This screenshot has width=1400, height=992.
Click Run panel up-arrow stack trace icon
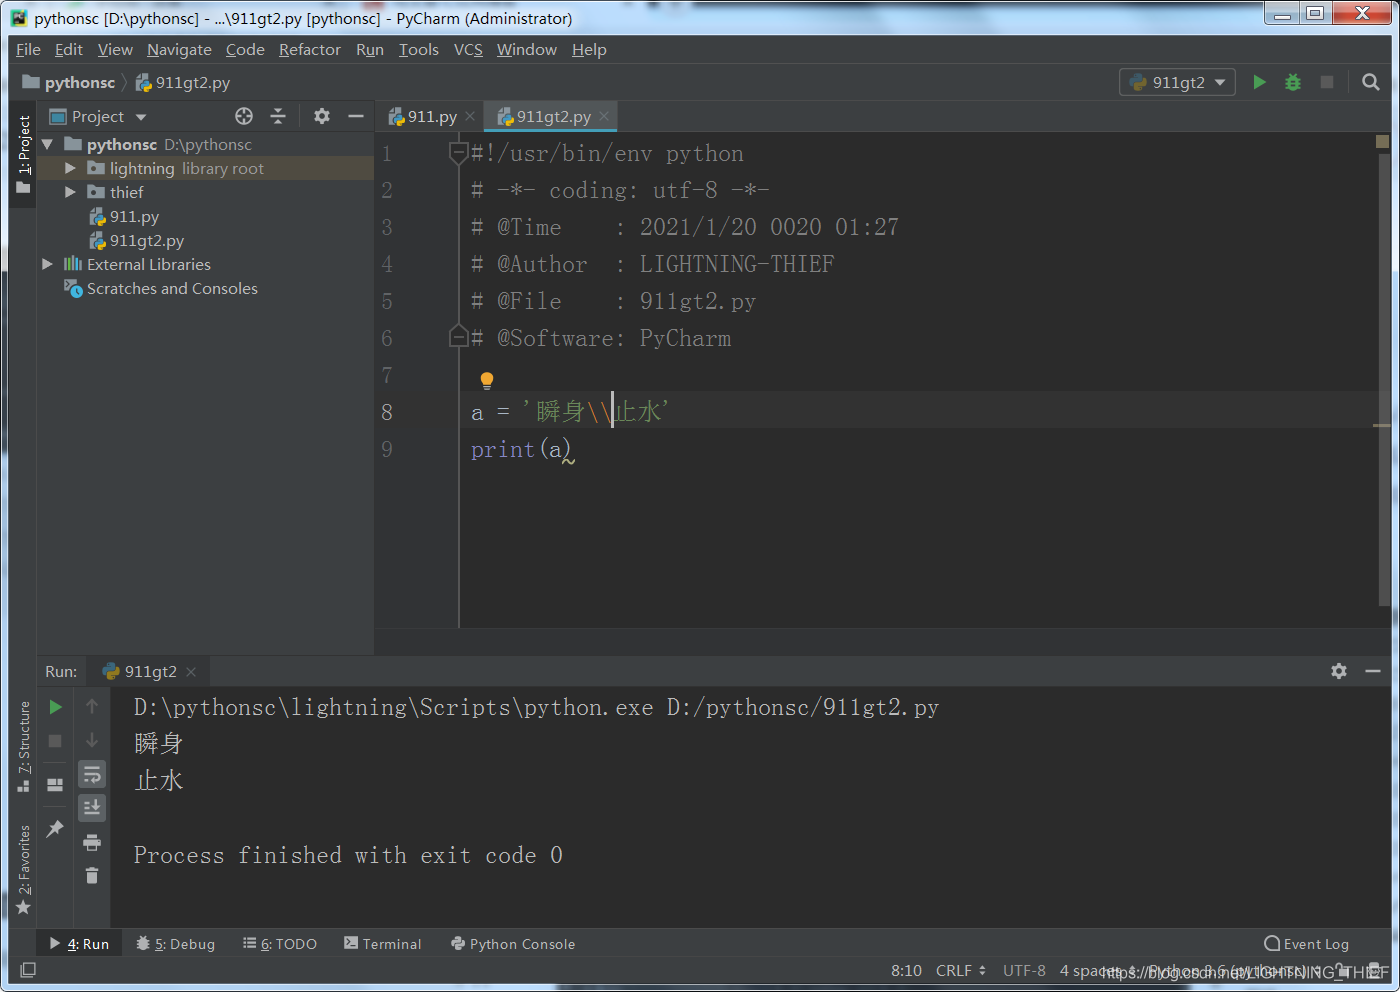pyautogui.click(x=92, y=707)
